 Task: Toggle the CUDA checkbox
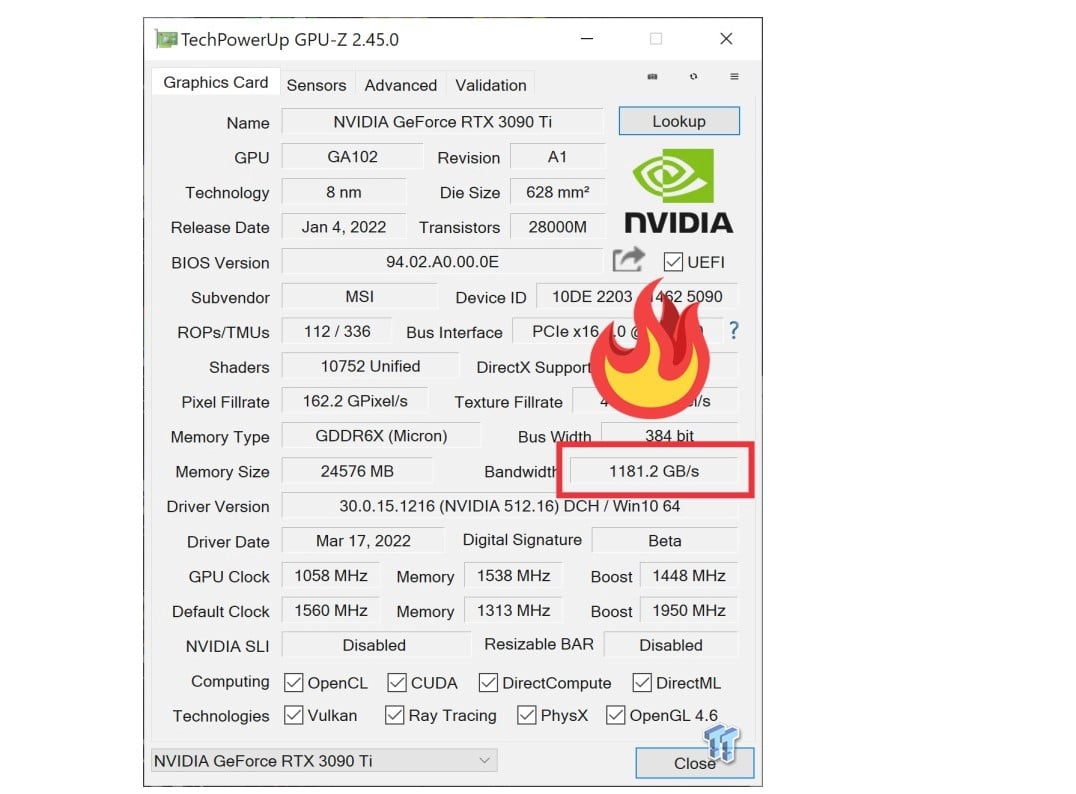397,683
